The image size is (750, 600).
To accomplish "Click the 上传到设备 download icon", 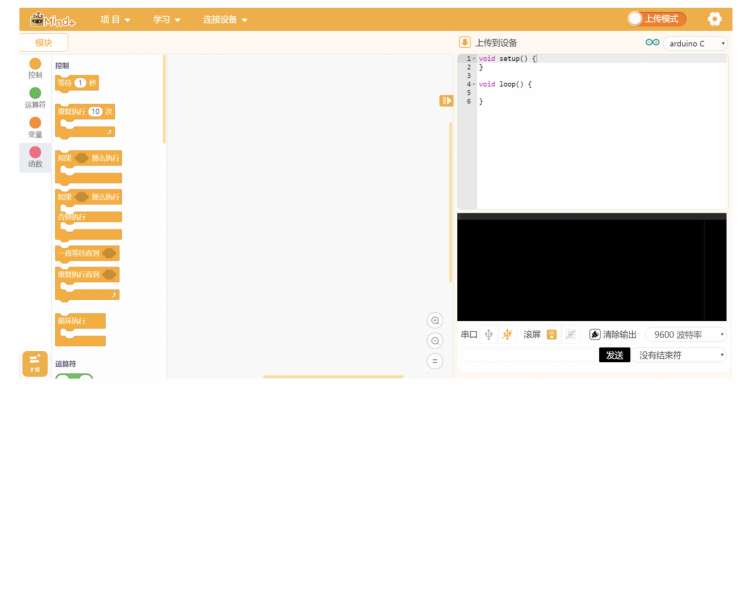I will 464,42.
